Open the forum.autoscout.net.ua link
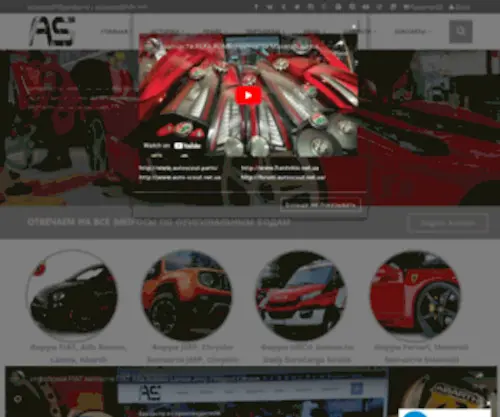Image resolution: width=500 pixels, height=417 pixels. 283,178
